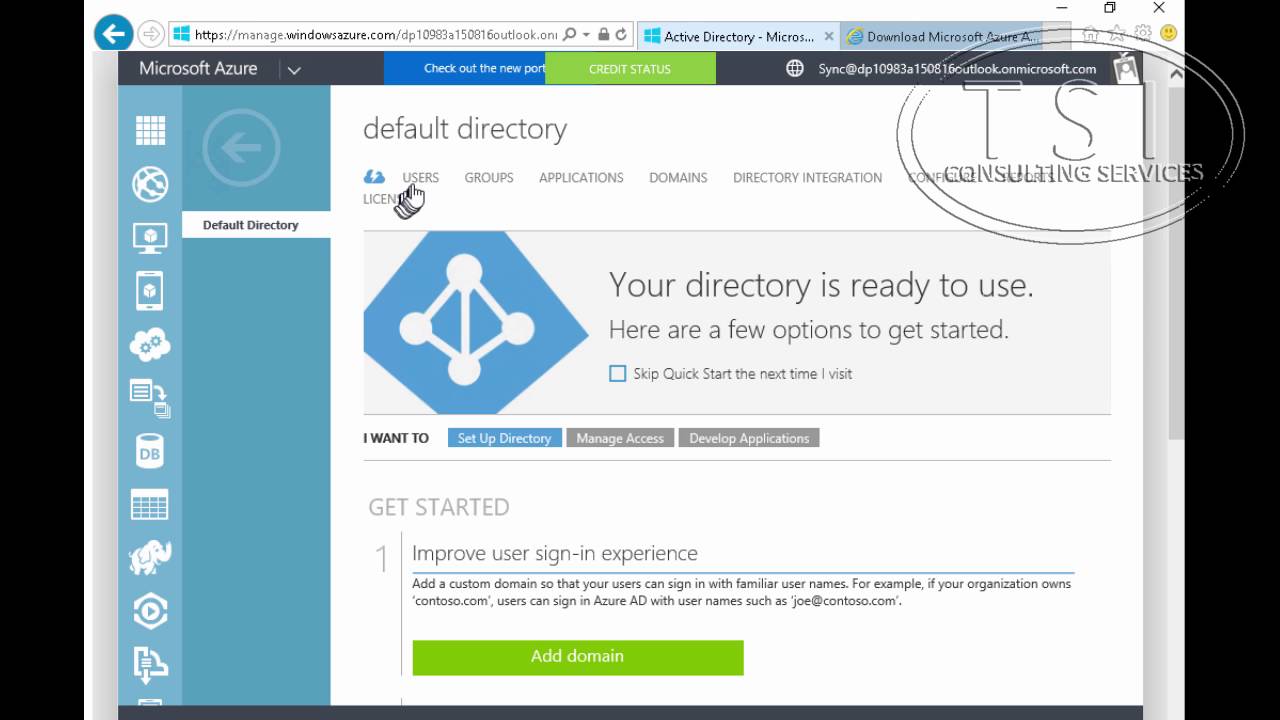Click the large circular back arrow in portal
The width and height of the screenshot is (1280, 720).
coord(241,148)
